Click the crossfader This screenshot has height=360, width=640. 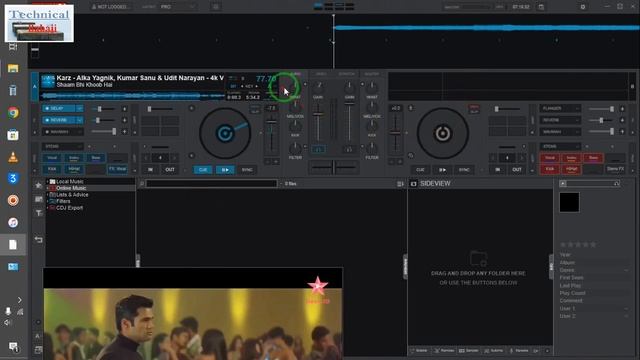click(334, 167)
